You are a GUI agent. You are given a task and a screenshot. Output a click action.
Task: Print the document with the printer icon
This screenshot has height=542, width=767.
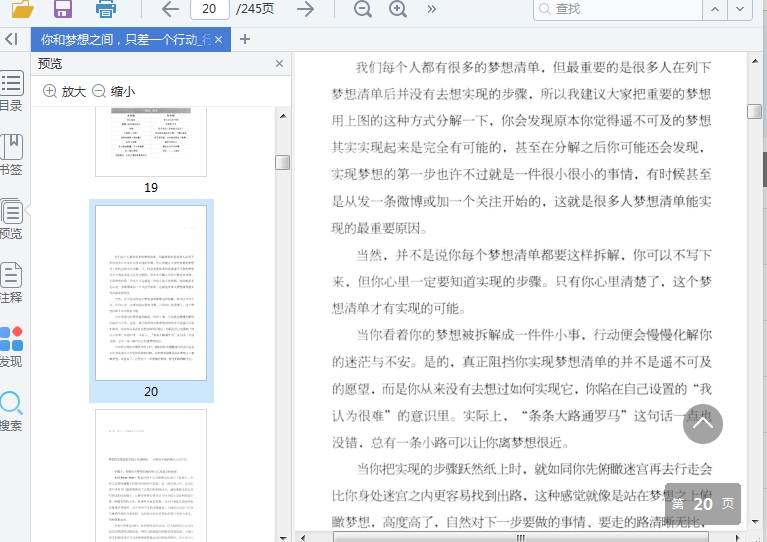(x=105, y=8)
